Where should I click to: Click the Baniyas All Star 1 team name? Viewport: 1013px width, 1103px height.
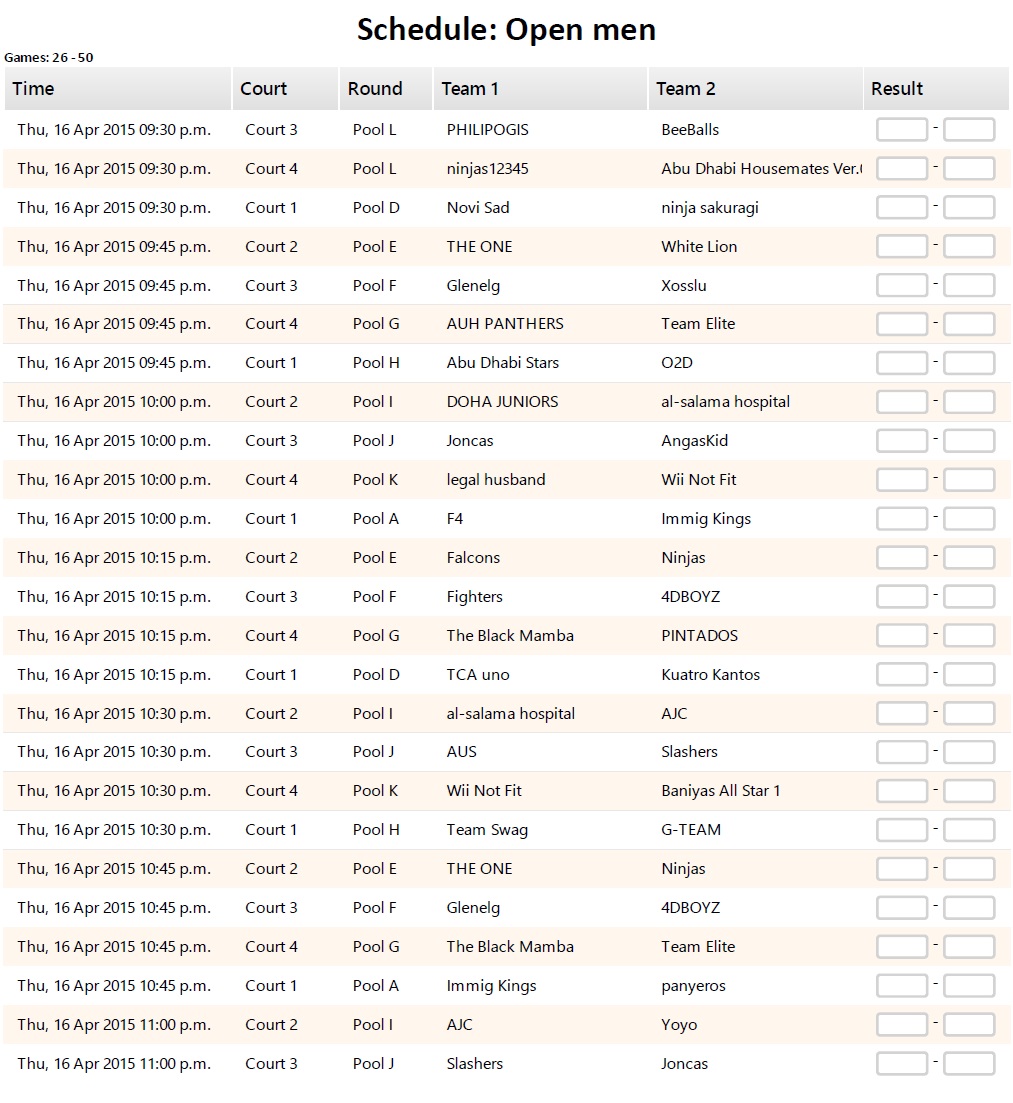click(x=721, y=791)
